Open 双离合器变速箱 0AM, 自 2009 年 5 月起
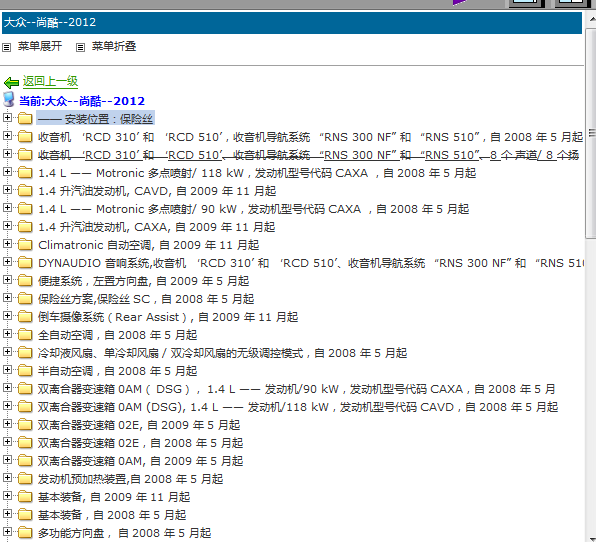This screenshot has width=596, height=542. [140, 461]
